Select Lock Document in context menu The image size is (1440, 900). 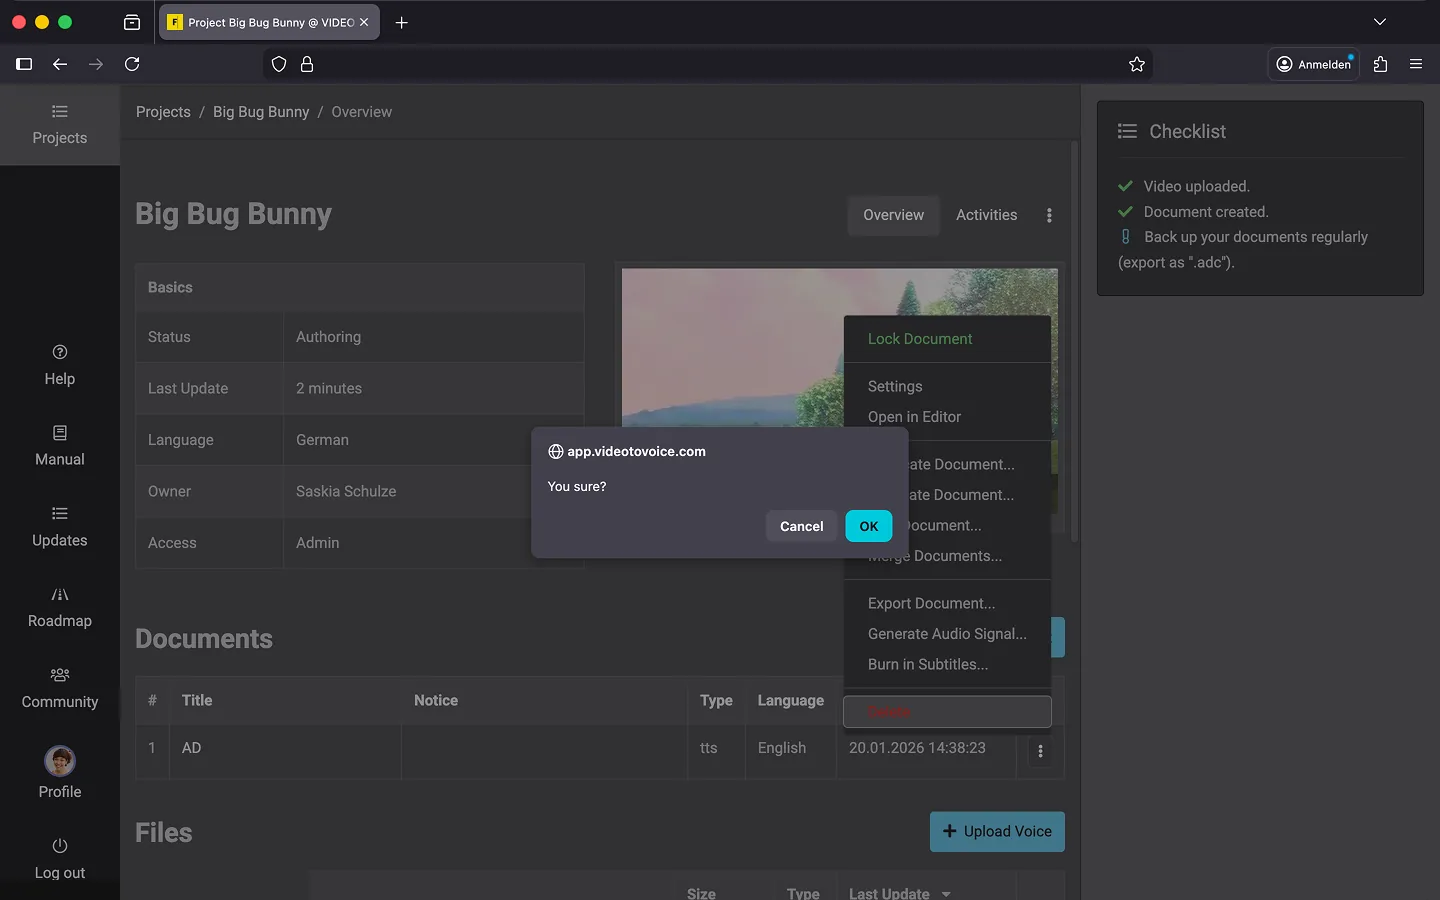pyautogui.click(x=919, y=339)
